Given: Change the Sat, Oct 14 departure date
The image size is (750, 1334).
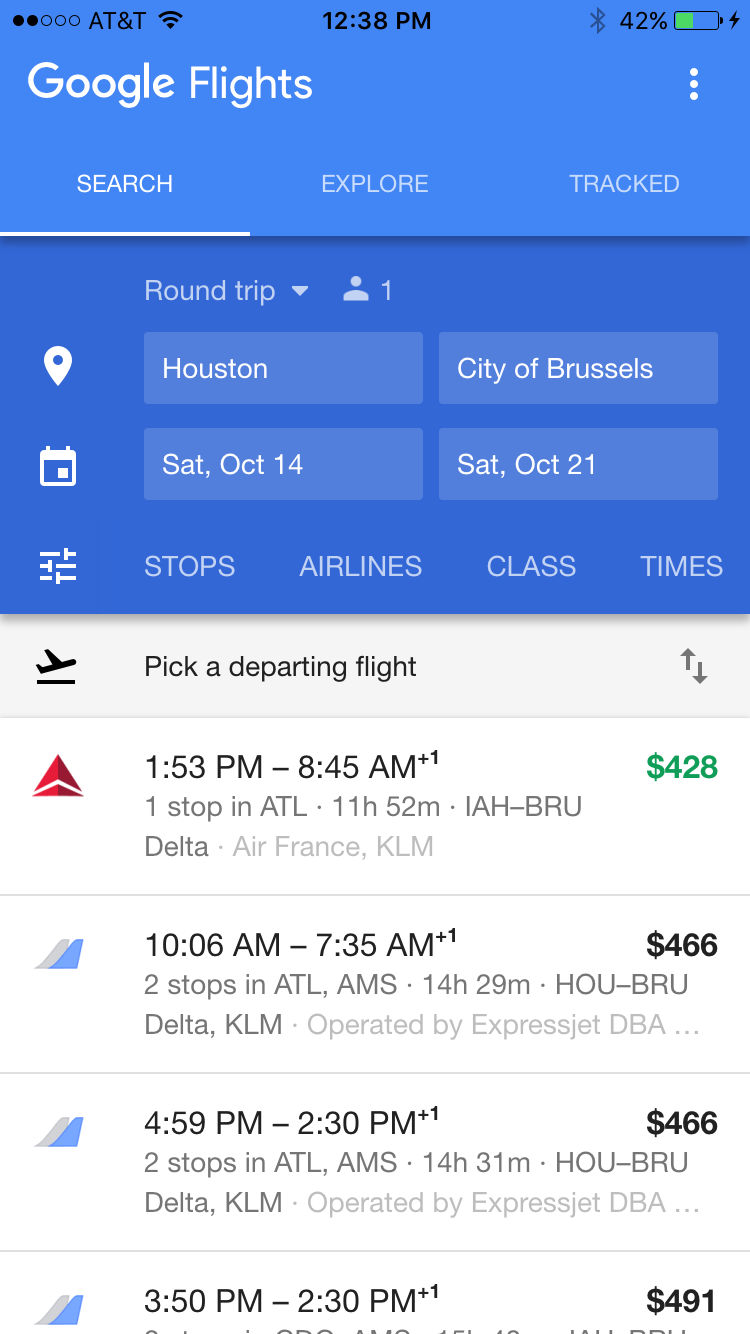Looking at the screenshot, I should coord(283,464).
